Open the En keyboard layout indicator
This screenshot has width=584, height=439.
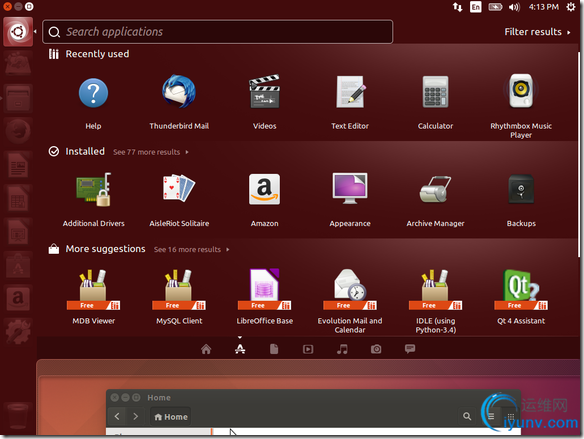[476, 7]
